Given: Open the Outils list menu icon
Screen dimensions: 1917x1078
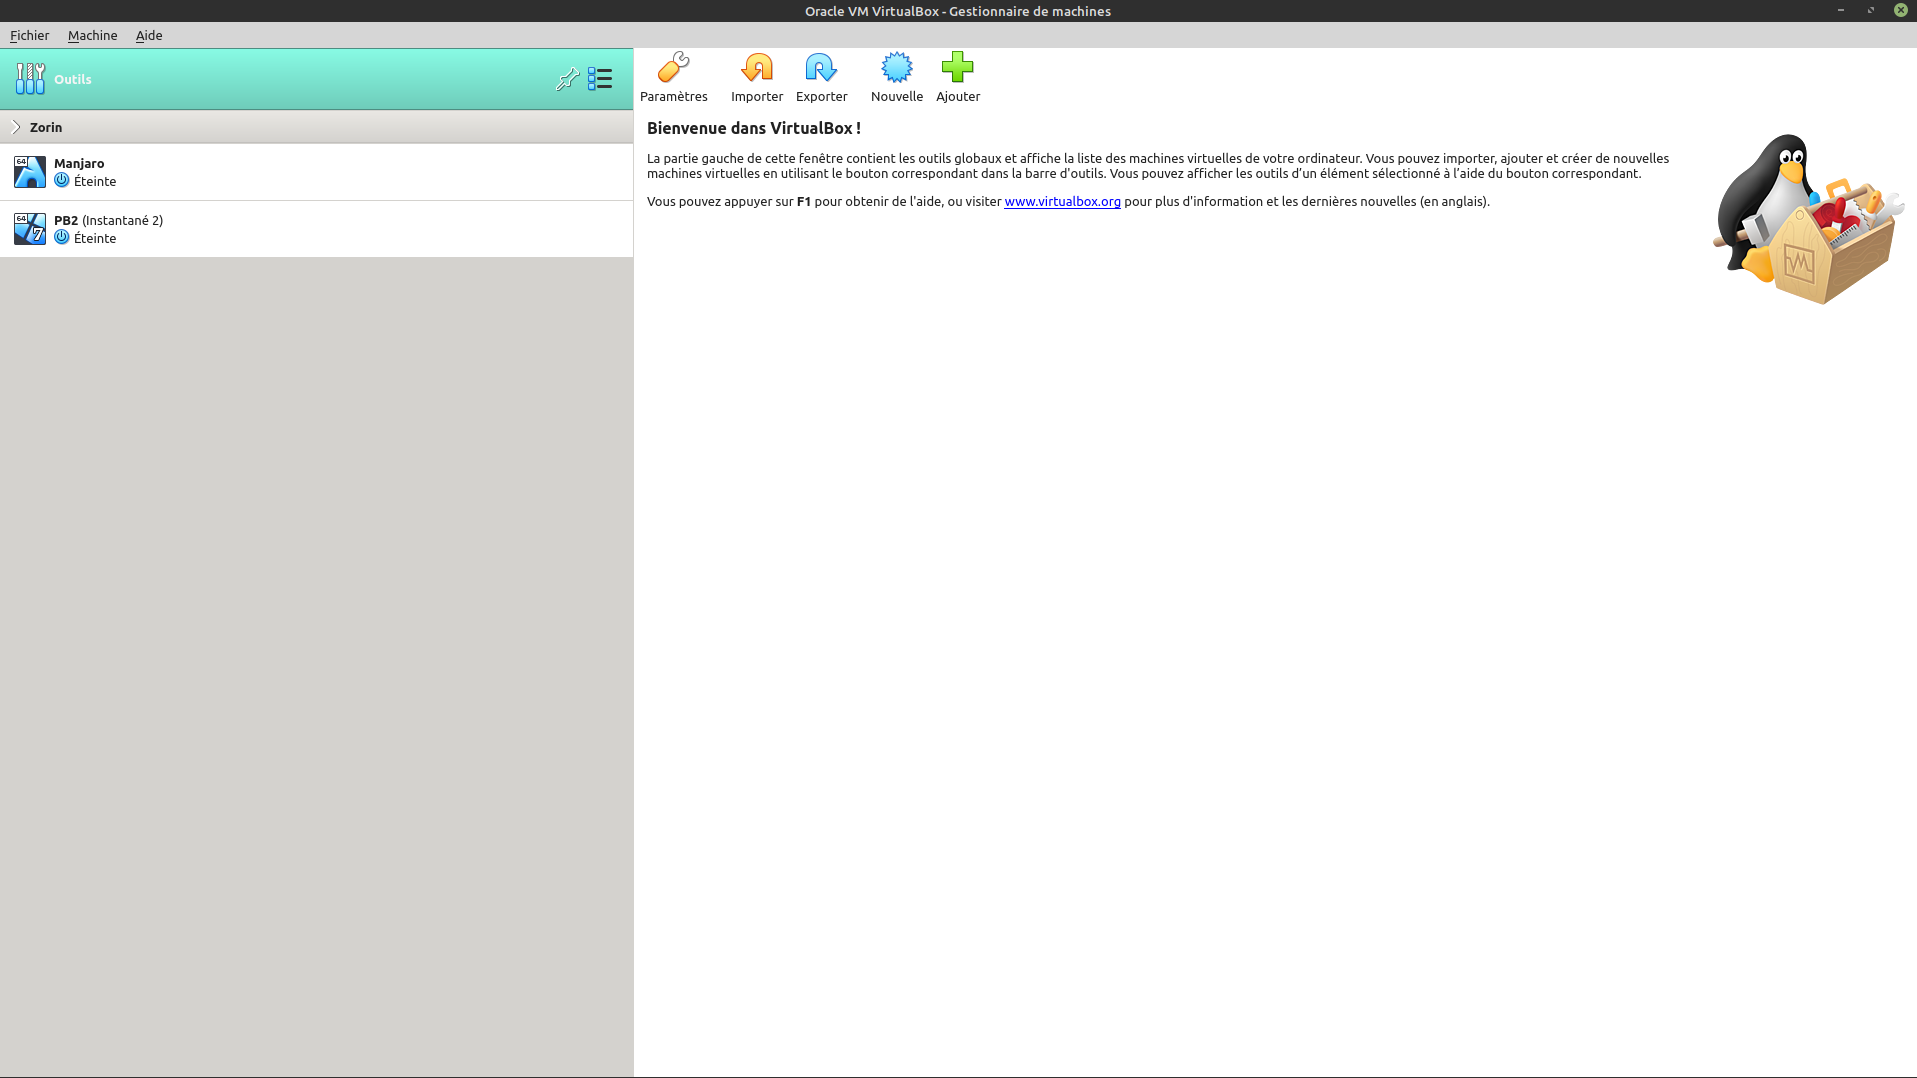Looking at the screenshot, I should pyautogui.click(x=600, y=79).
